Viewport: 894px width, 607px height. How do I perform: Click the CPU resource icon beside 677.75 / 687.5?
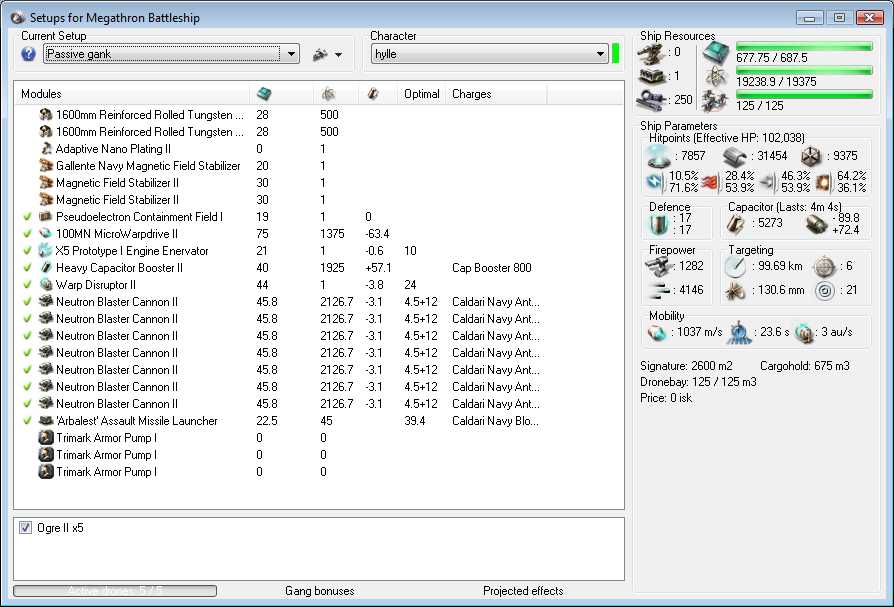(x=716, y=52)
